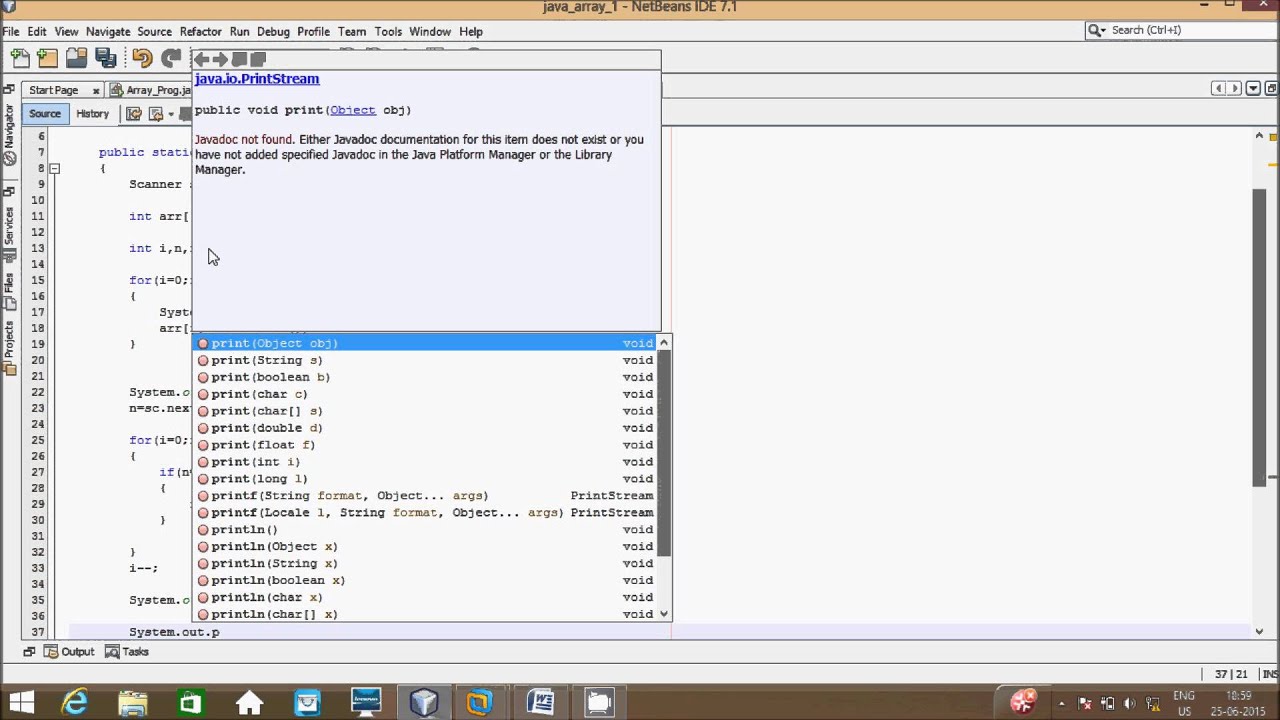This screenshot has height=720, width=1280.
Task: Maximize the editor window icon
Action: [1270, 89]
